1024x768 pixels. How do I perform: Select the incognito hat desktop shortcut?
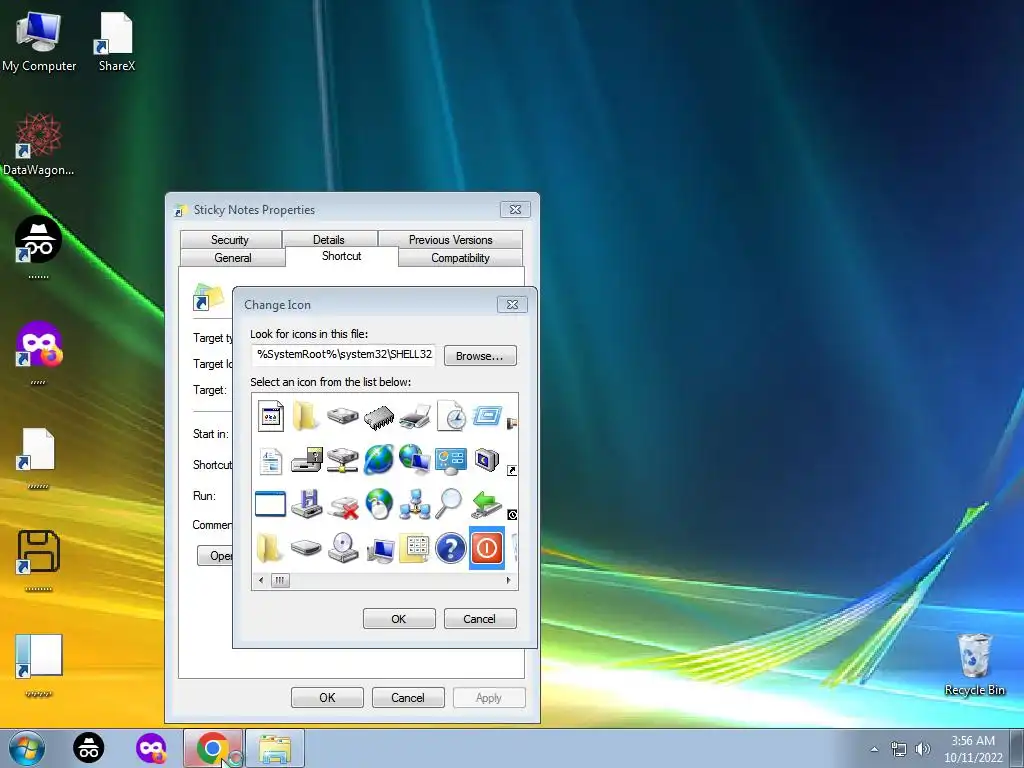39,248
